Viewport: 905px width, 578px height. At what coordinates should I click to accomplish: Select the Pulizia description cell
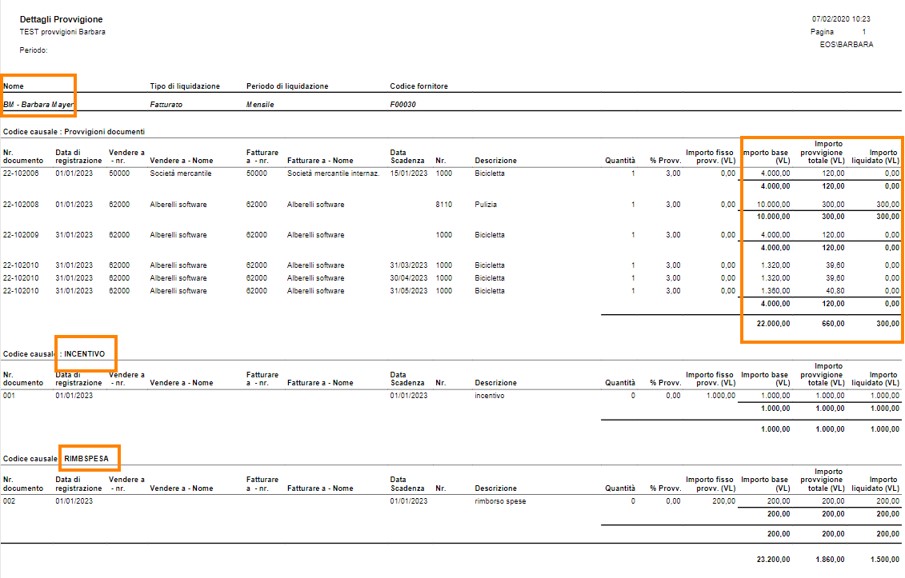[487, 204]
